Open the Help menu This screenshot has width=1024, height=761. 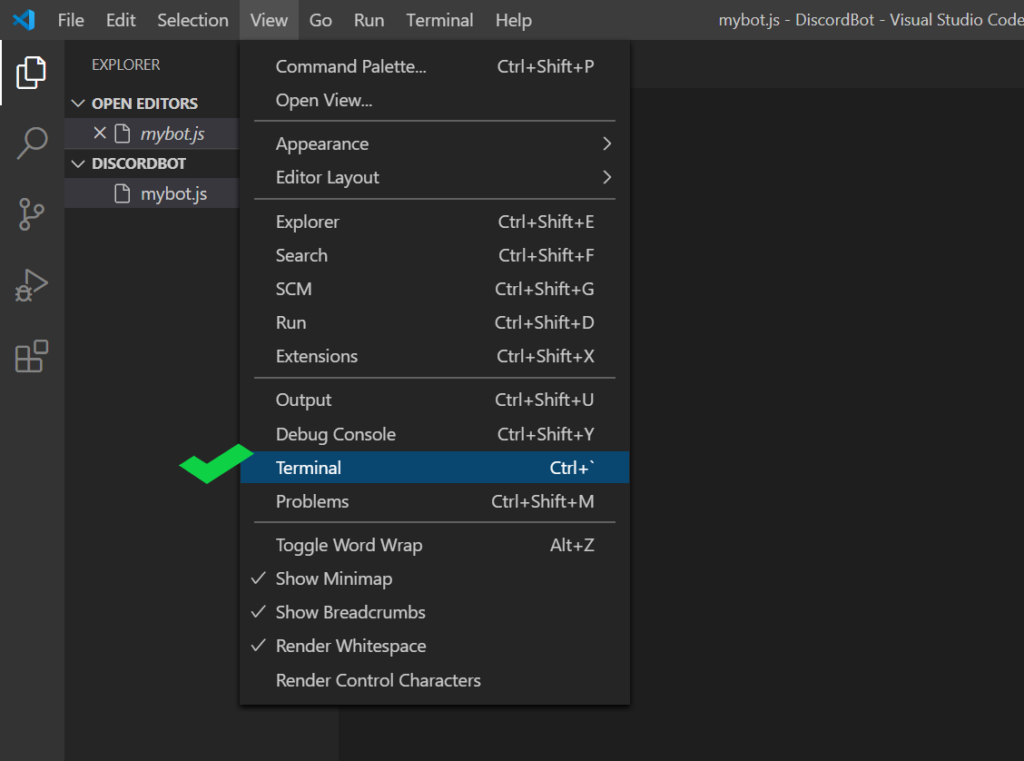[x=513, y=20]
